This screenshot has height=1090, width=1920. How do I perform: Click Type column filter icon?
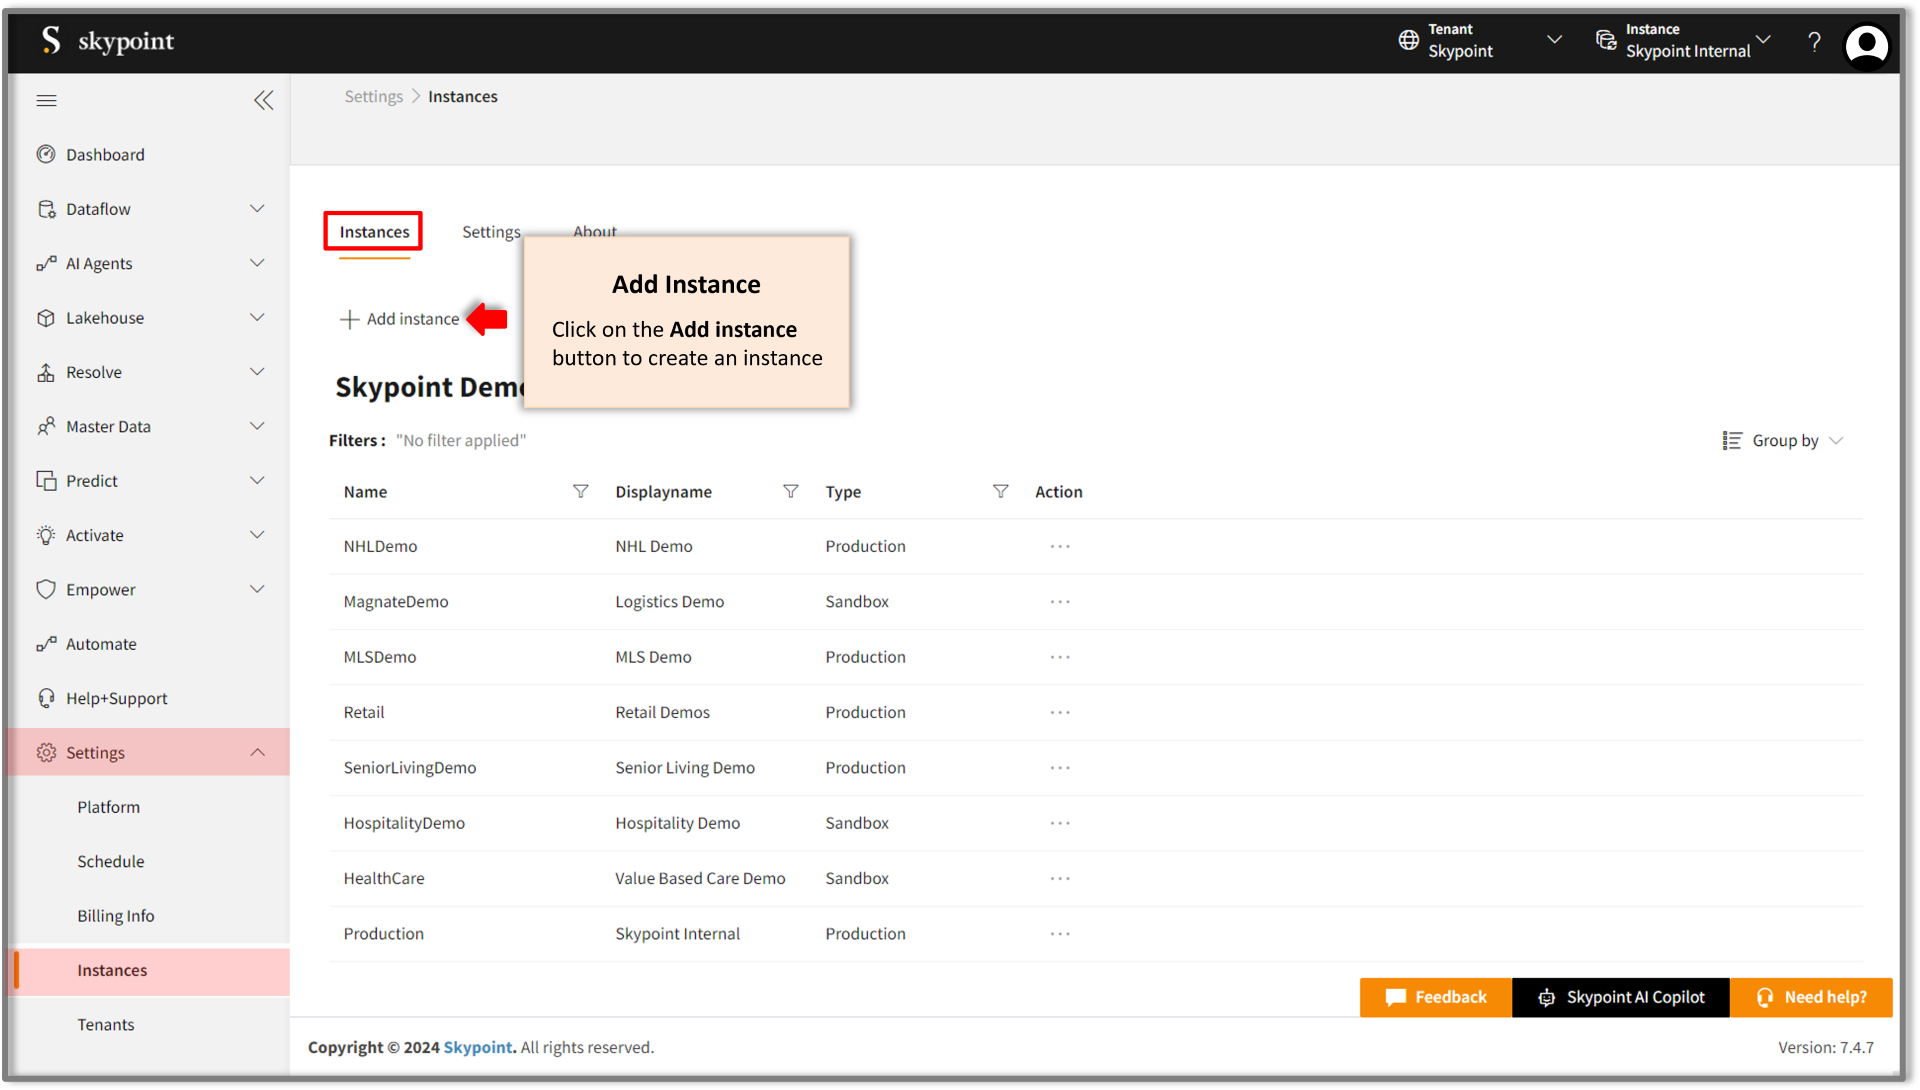(1000, 491)
